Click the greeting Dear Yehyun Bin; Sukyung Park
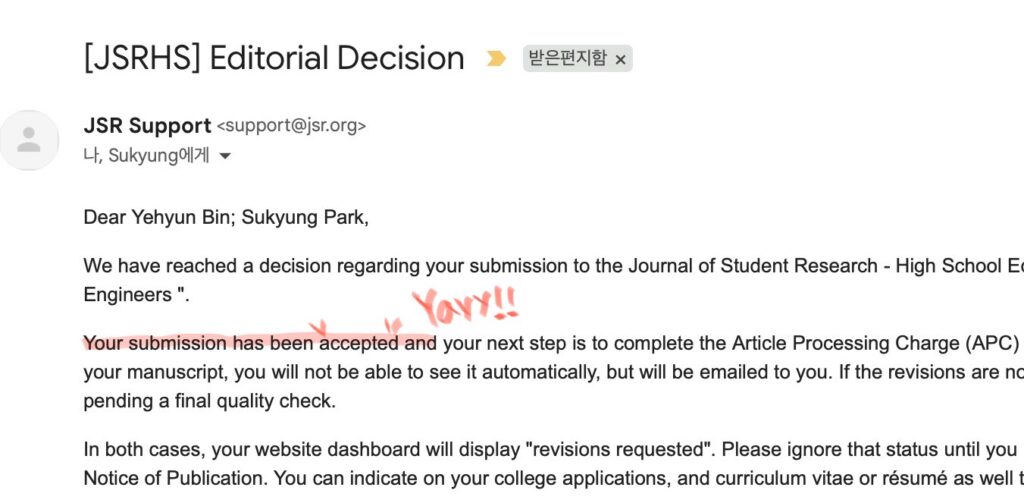The width and height of the screenshot is (1024, 503). tap(226, 217)
